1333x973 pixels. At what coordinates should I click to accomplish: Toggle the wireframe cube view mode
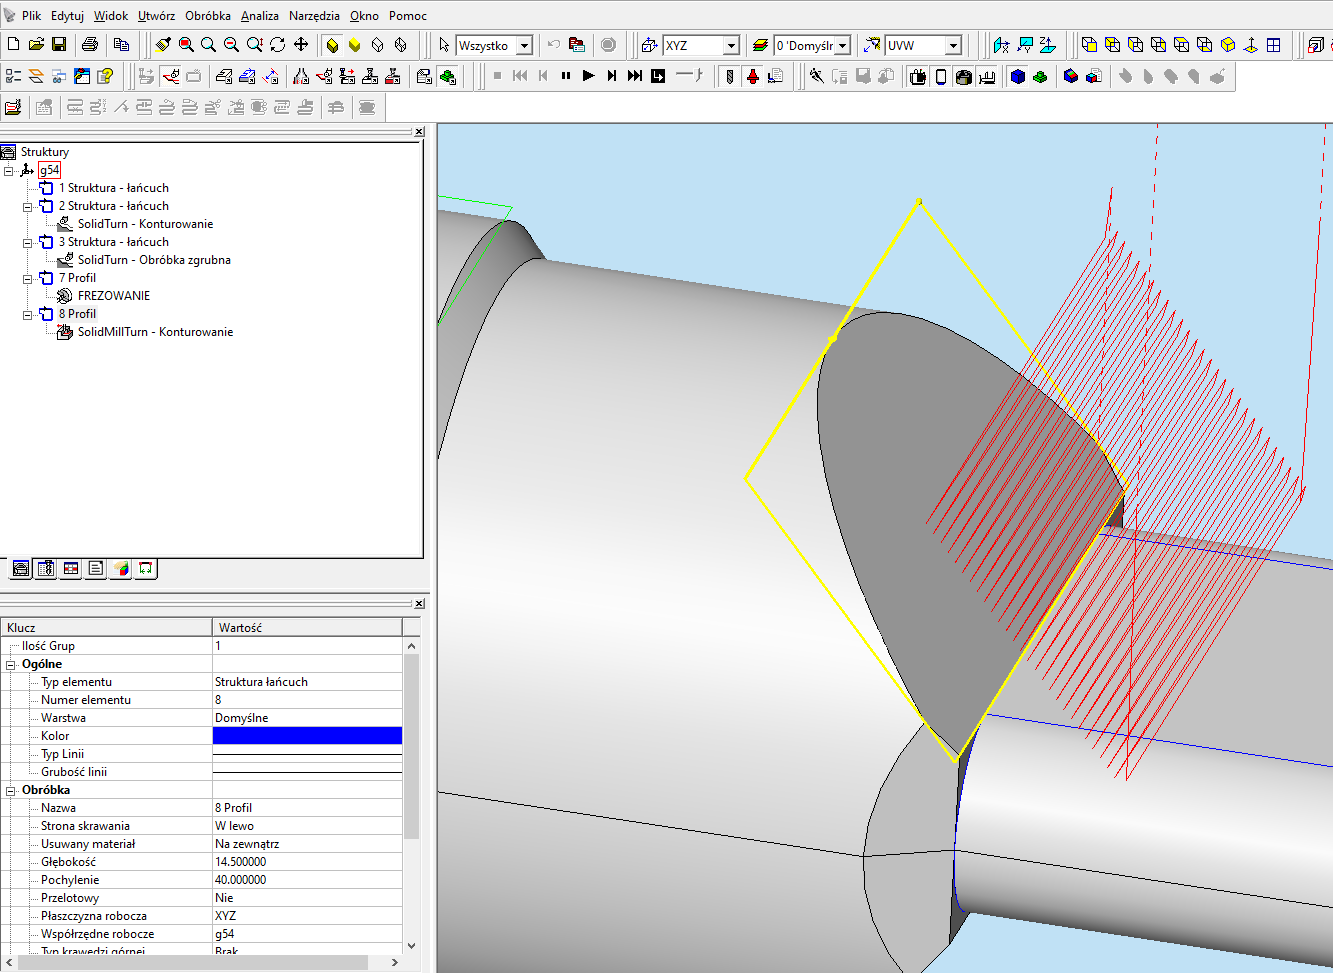[x=377, y=45]
